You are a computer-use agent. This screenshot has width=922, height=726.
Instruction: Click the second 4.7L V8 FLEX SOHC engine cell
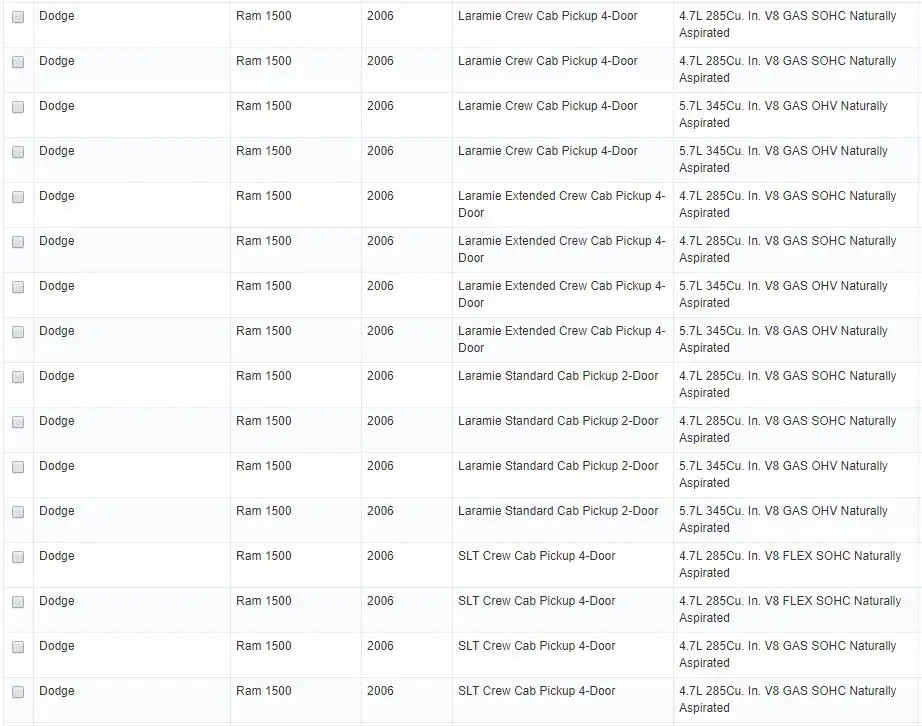pyautogui.click(x=796, y=610)
